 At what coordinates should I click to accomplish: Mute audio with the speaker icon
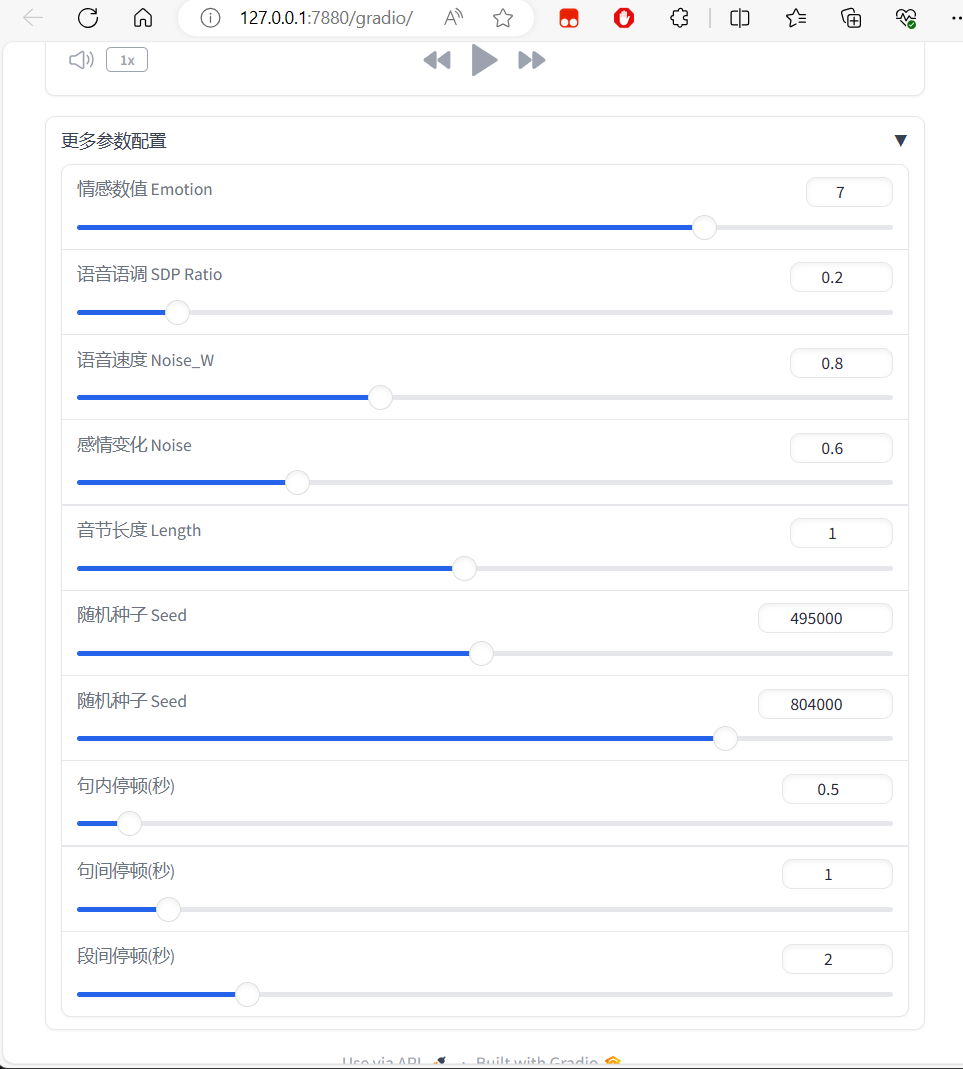(x=81, y=60)
